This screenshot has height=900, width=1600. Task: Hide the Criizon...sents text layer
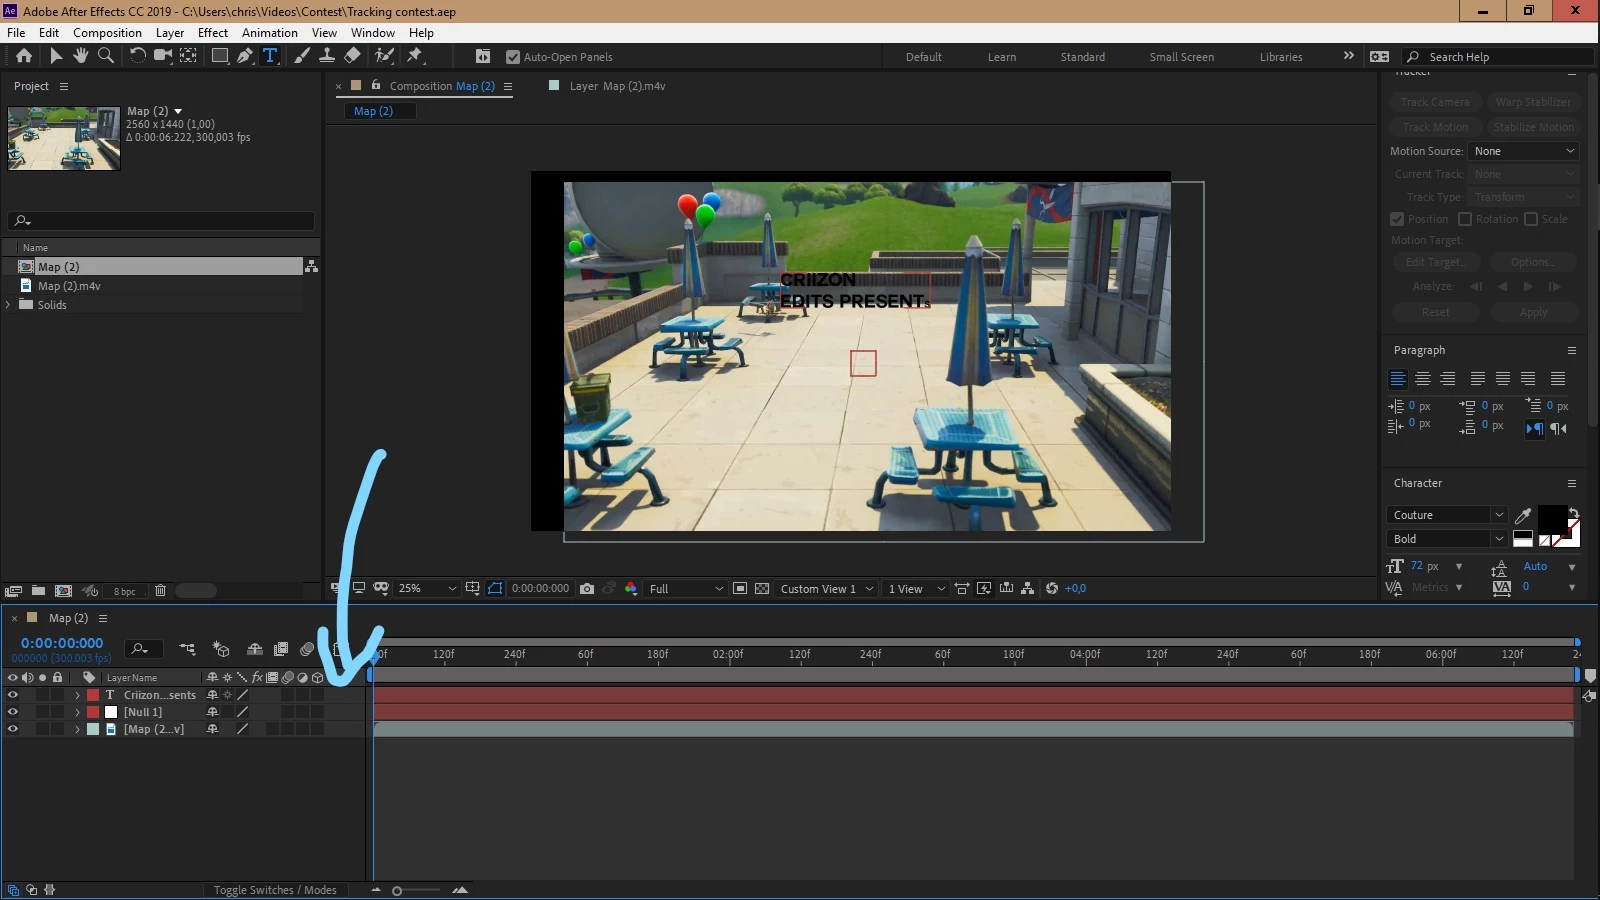tap(13, 695)
